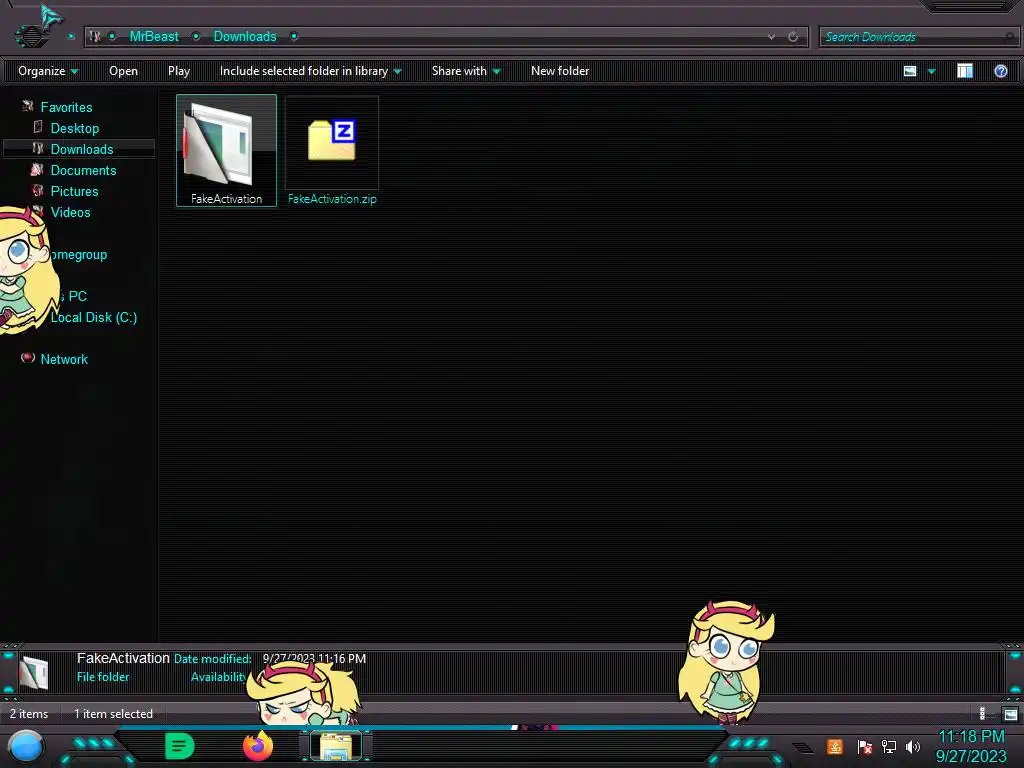Viewport: 1024px width, 768px height.
Task: Open Network in the sidebar
Action: tap(64, 359)
